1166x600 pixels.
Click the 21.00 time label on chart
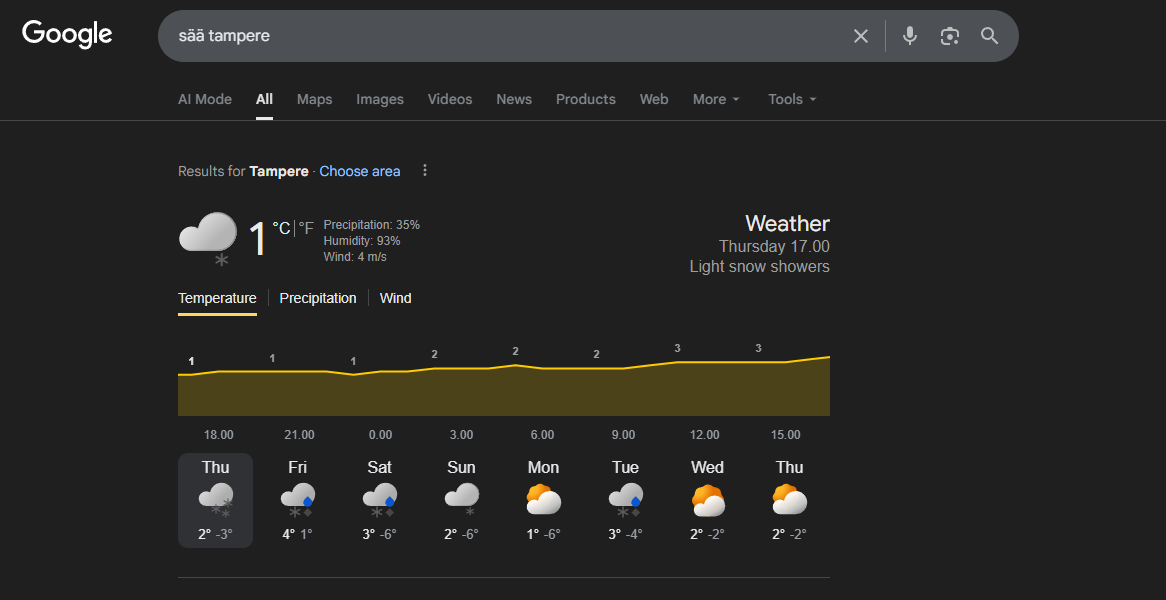[x=299, y=435]
